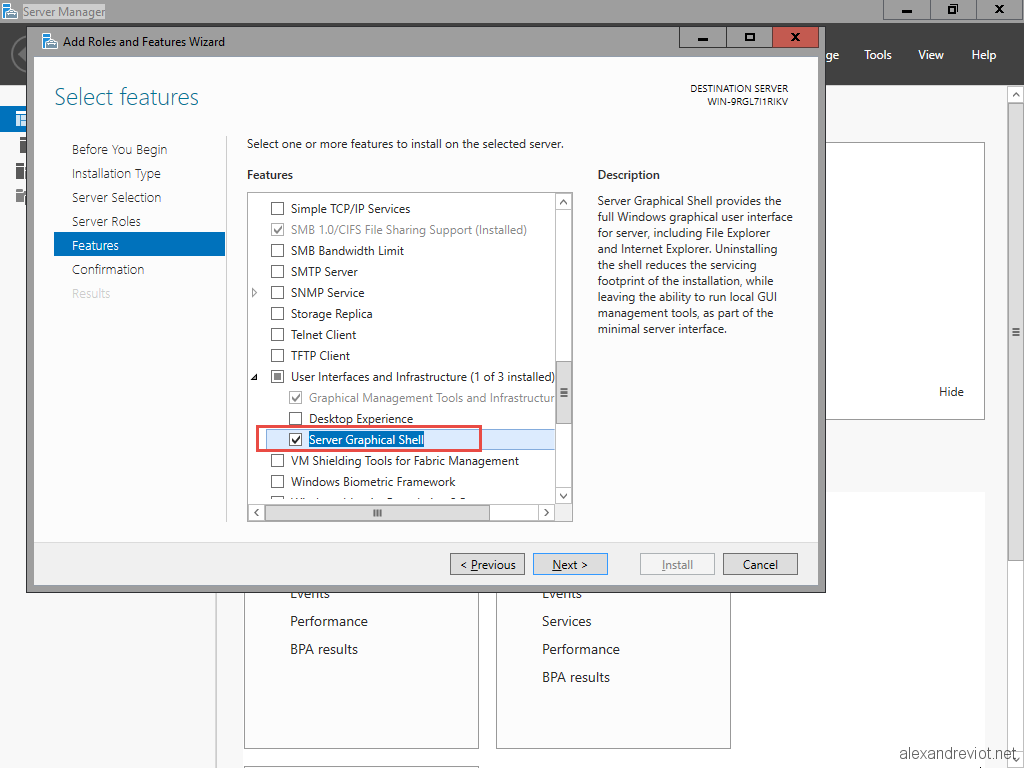Image resolution: width=1024 pixels, height=768 pixels.
Task: Check the SMB Bandwidth Limit checkbox
Action: (278, 251)
